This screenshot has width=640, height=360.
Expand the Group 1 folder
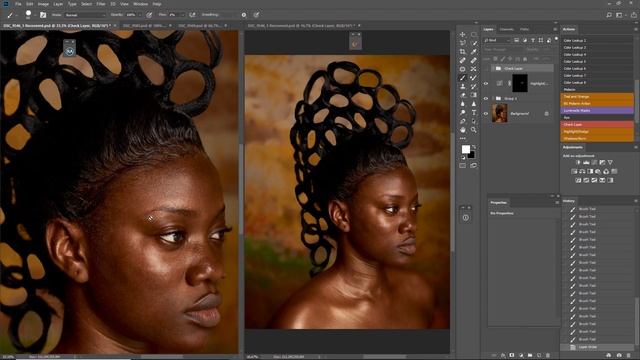493,98
